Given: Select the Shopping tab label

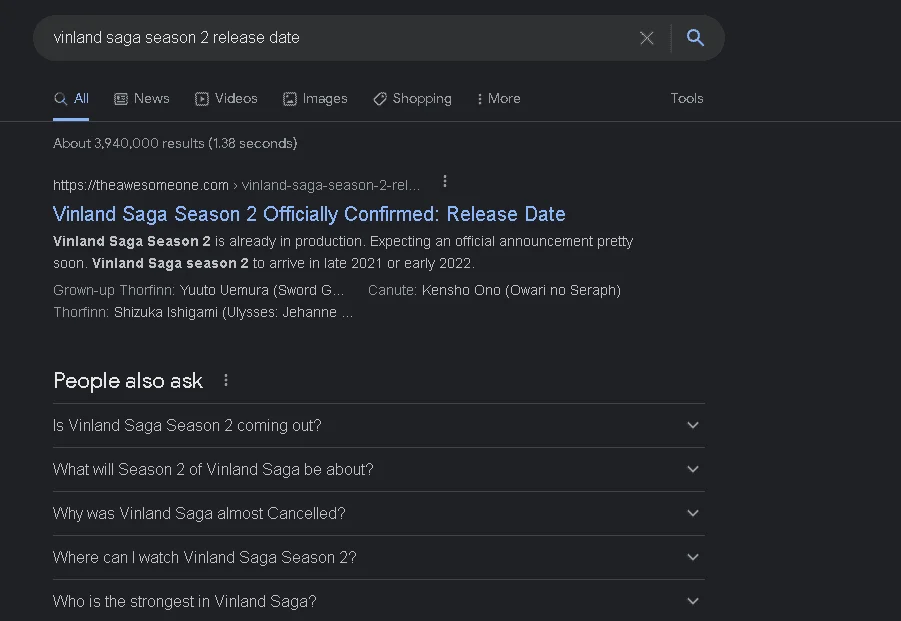Looking at the screenshot, I should coord(422,99).
